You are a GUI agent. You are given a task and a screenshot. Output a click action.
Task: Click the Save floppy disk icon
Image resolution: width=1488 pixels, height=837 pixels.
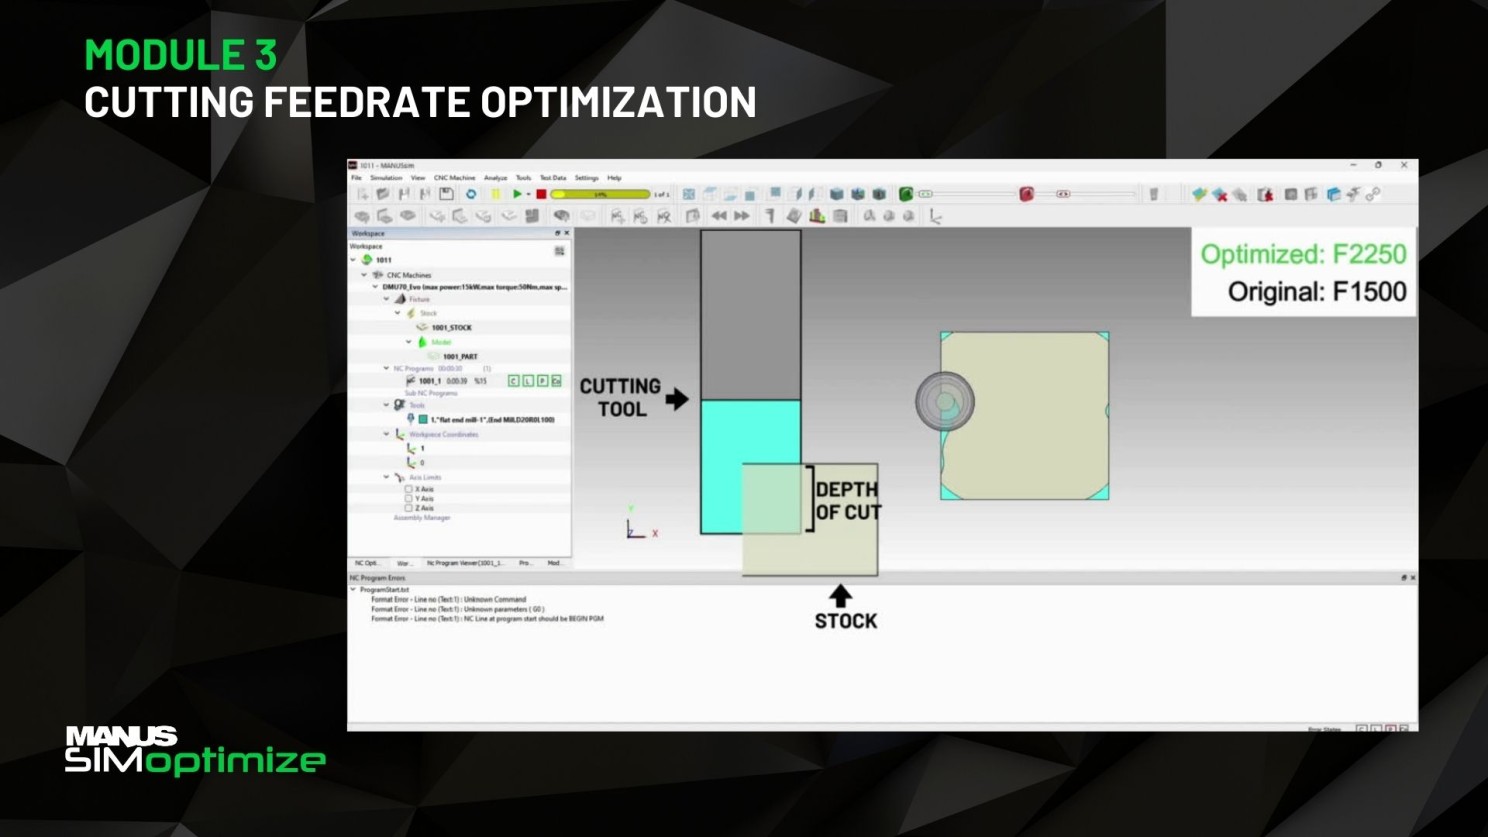[x=447, y=194]
